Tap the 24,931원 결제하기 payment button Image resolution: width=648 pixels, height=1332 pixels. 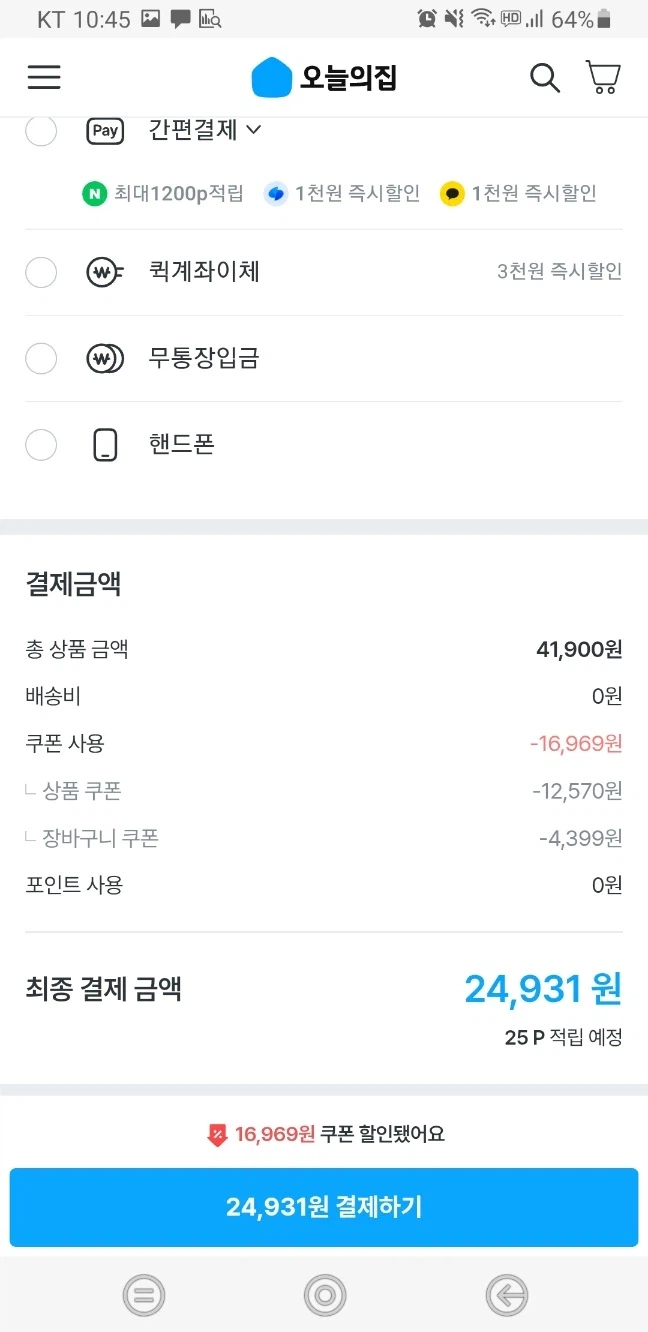[324, 1207]
